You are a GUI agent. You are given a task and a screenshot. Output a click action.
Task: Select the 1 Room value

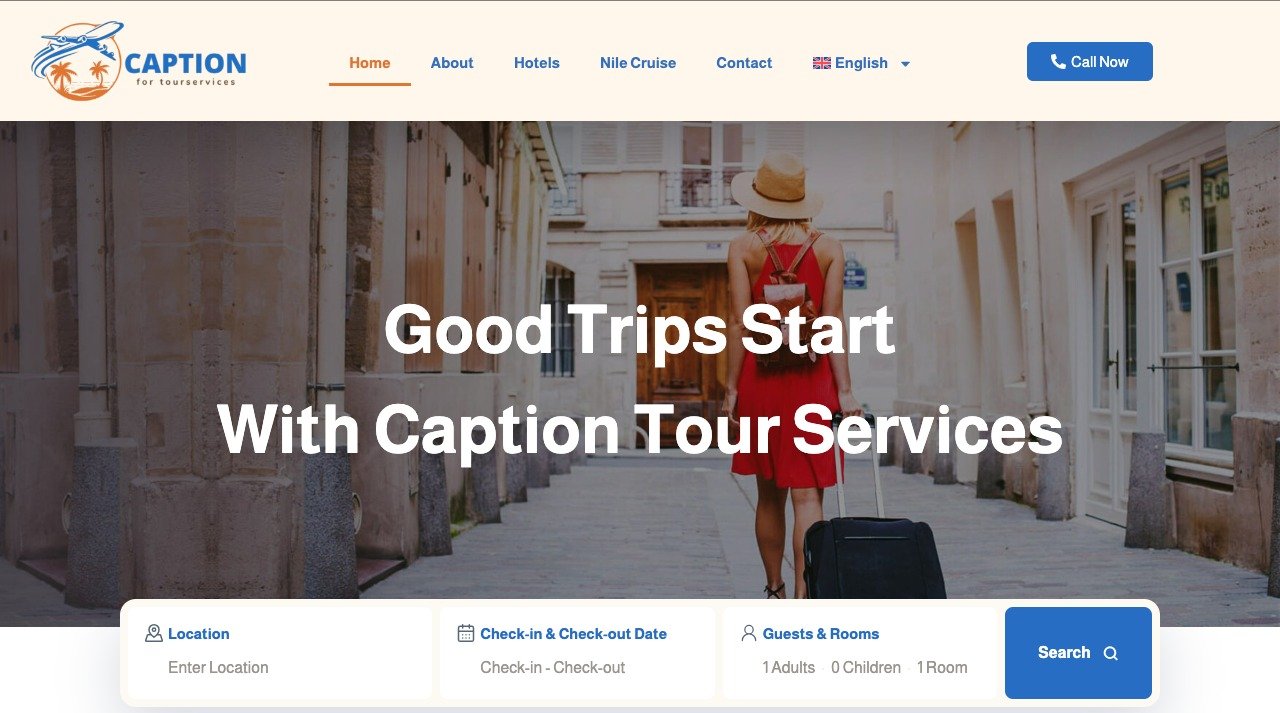[x=942, y=667]
